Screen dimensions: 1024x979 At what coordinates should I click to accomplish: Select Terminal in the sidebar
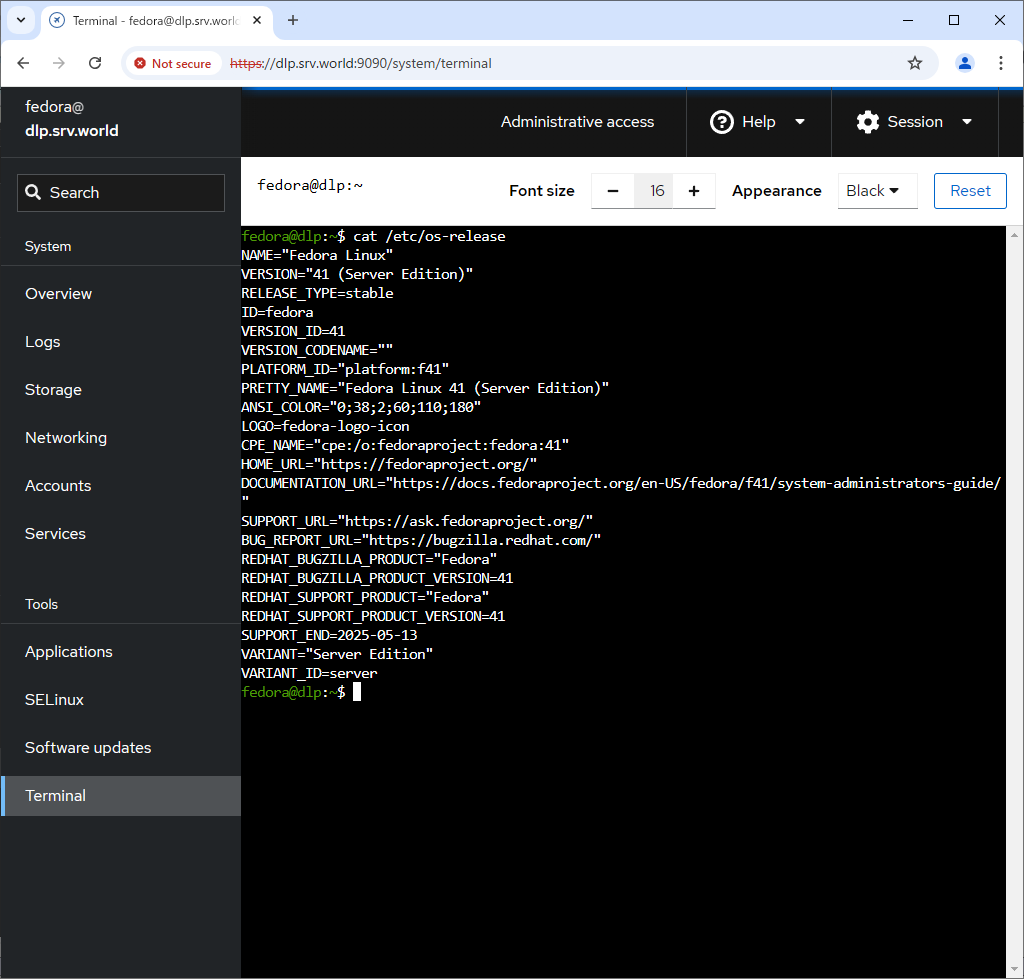(x=121, y=795)
